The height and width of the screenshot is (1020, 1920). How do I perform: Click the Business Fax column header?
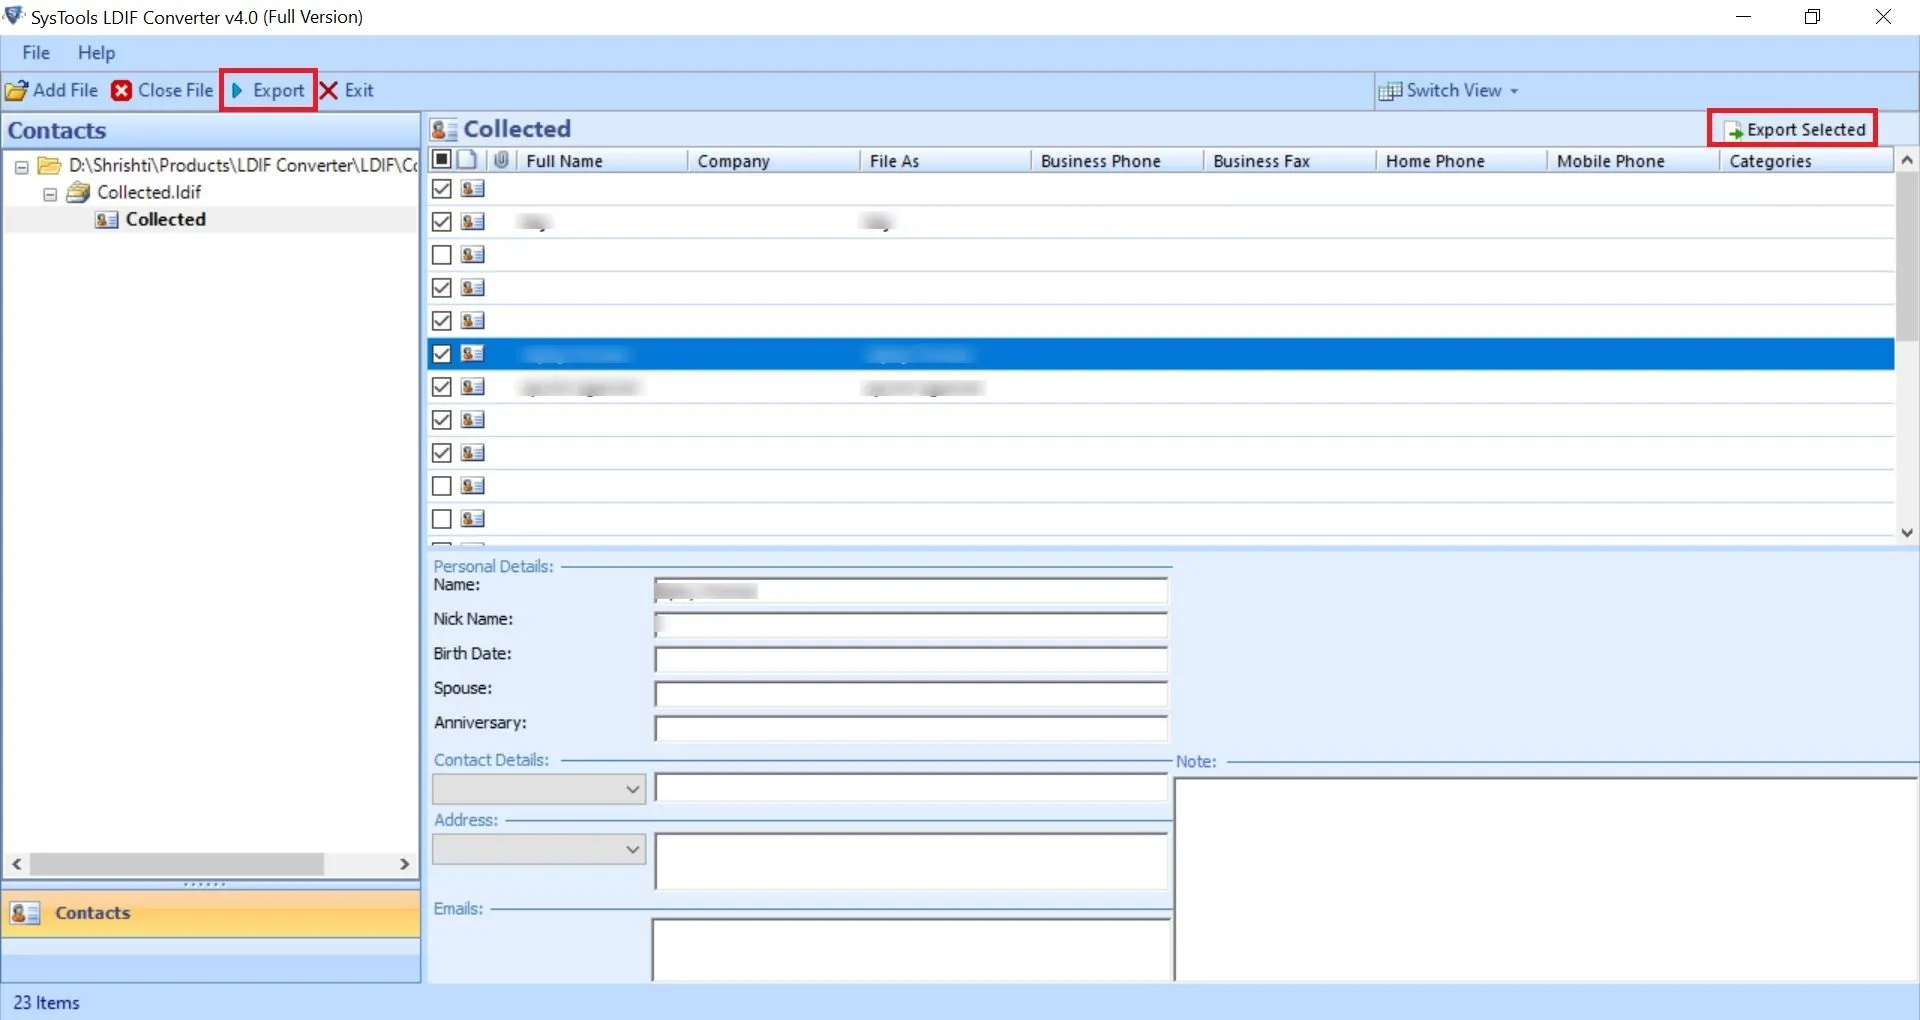point(1289,161)
